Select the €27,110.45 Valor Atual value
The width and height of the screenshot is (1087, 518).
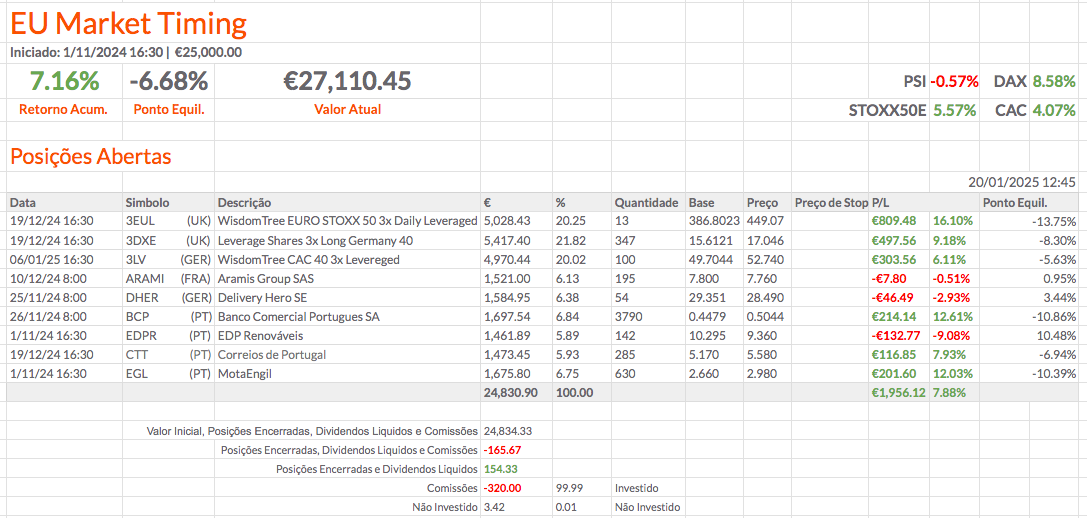[347, 81]
